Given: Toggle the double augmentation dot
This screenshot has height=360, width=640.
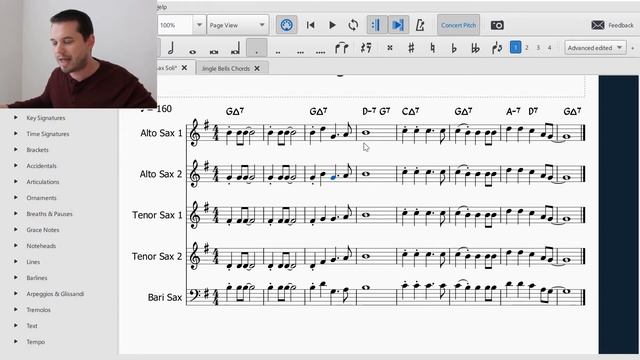Looking at the screenshot, I should [x=278, y=51].
